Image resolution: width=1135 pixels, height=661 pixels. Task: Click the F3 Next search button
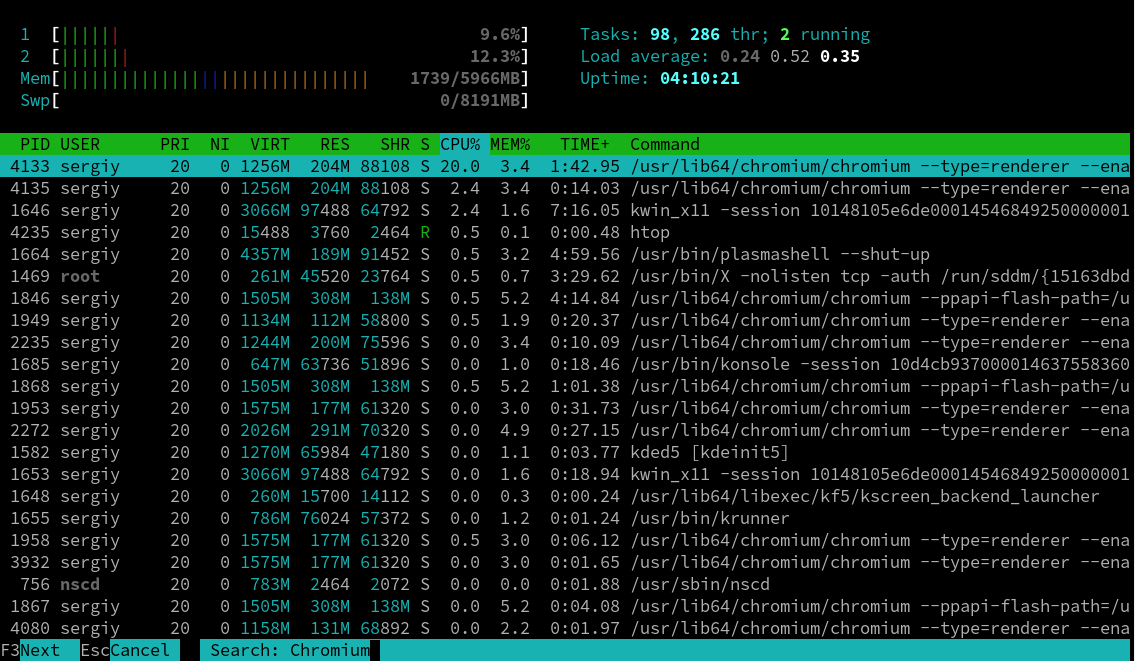pyautogui.click(x=40, y=650)
